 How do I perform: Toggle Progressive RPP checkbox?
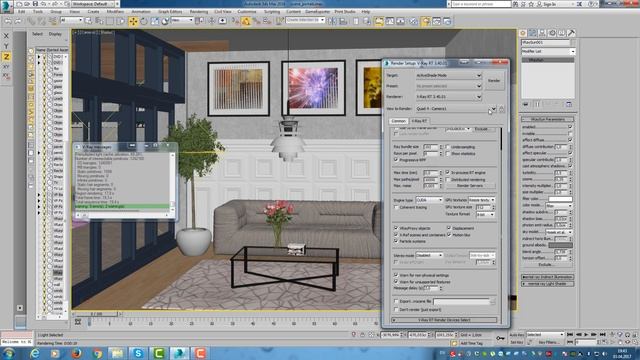pyautogui.click(x=396, y=160)
